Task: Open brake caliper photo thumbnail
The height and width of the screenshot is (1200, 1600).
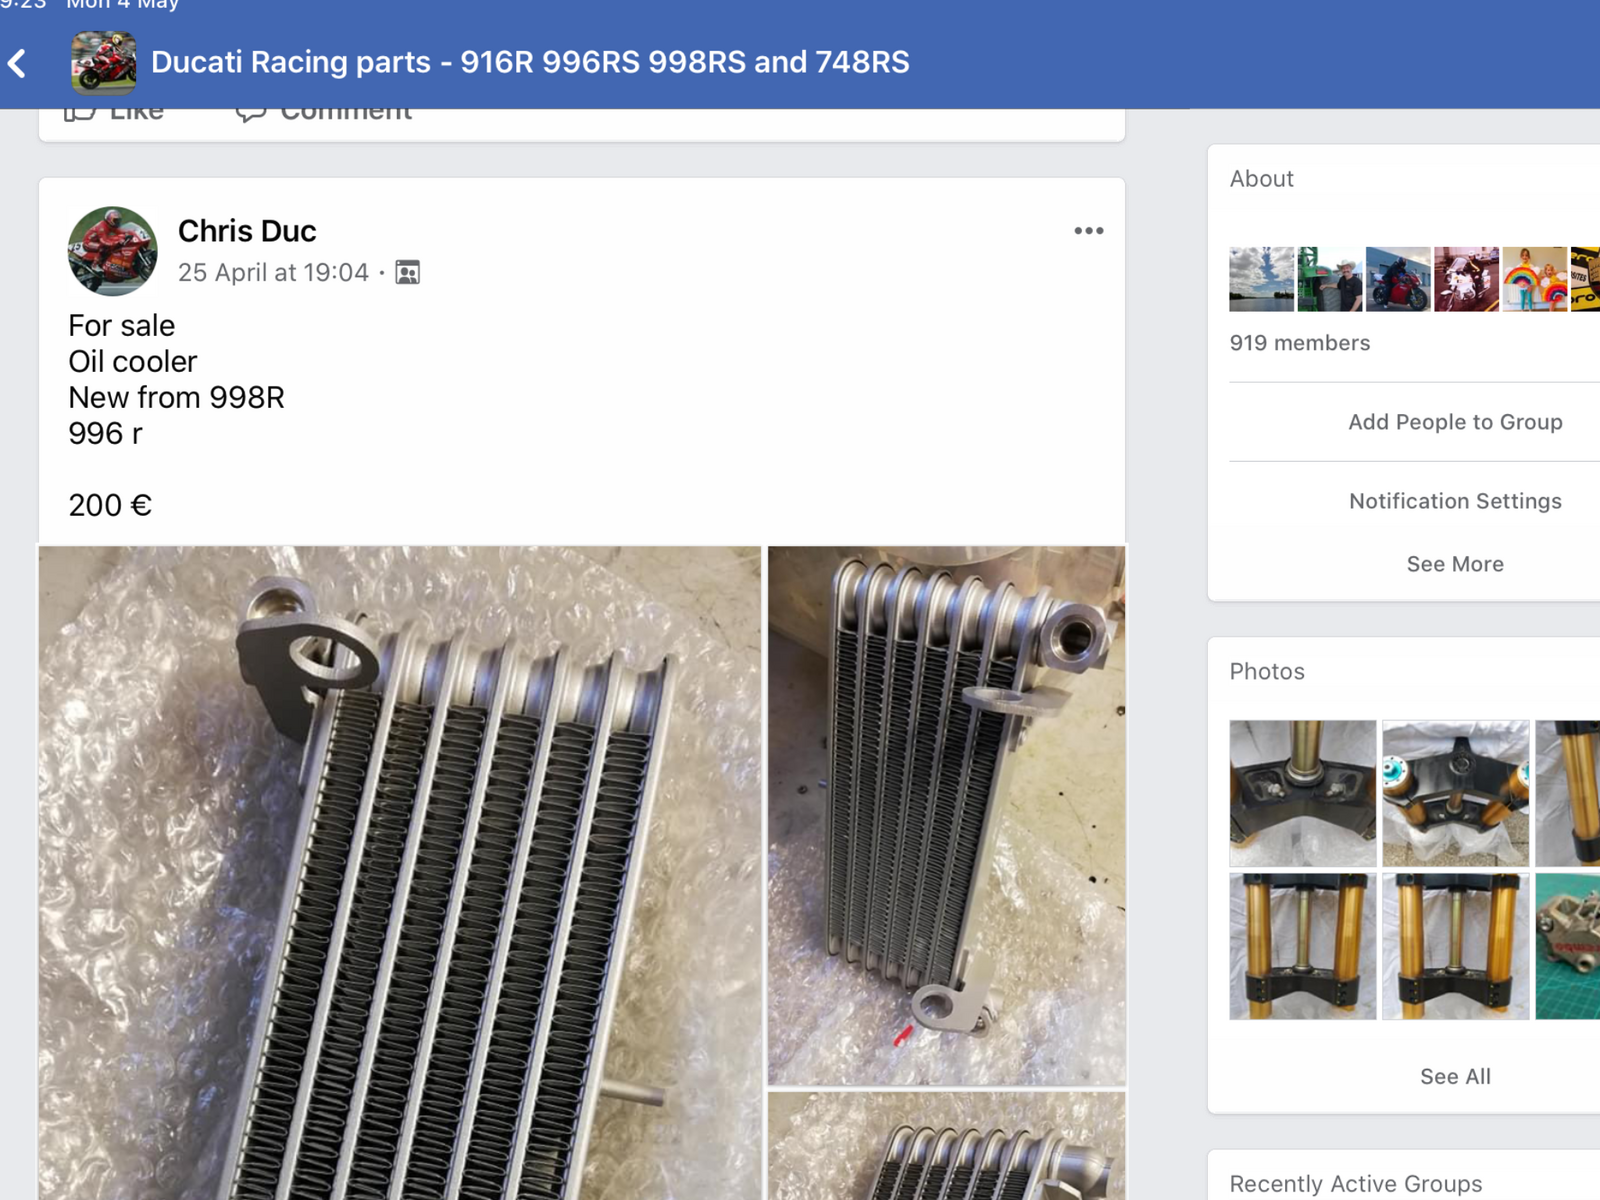Action: [x=1568, y=946]
